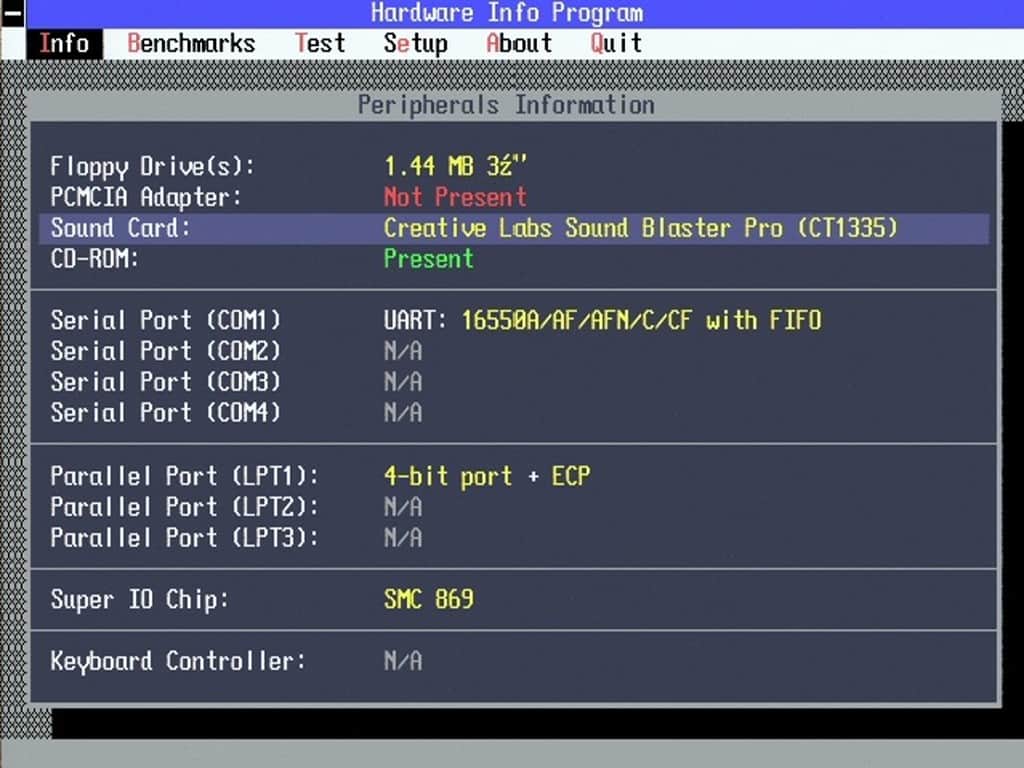Click Serial Port (COM3) label
This screenshot has height=768, width=1024.
pos(165,382)
